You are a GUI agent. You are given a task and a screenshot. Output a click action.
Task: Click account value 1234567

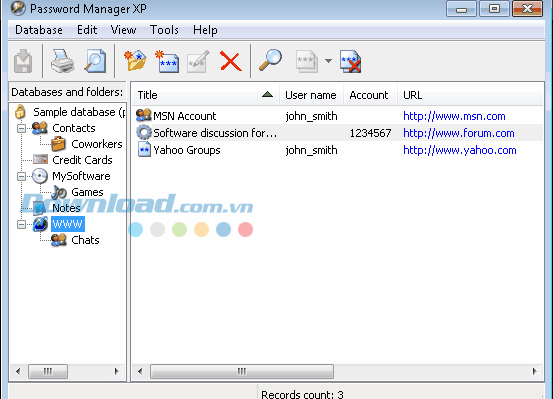pos(370,133)
